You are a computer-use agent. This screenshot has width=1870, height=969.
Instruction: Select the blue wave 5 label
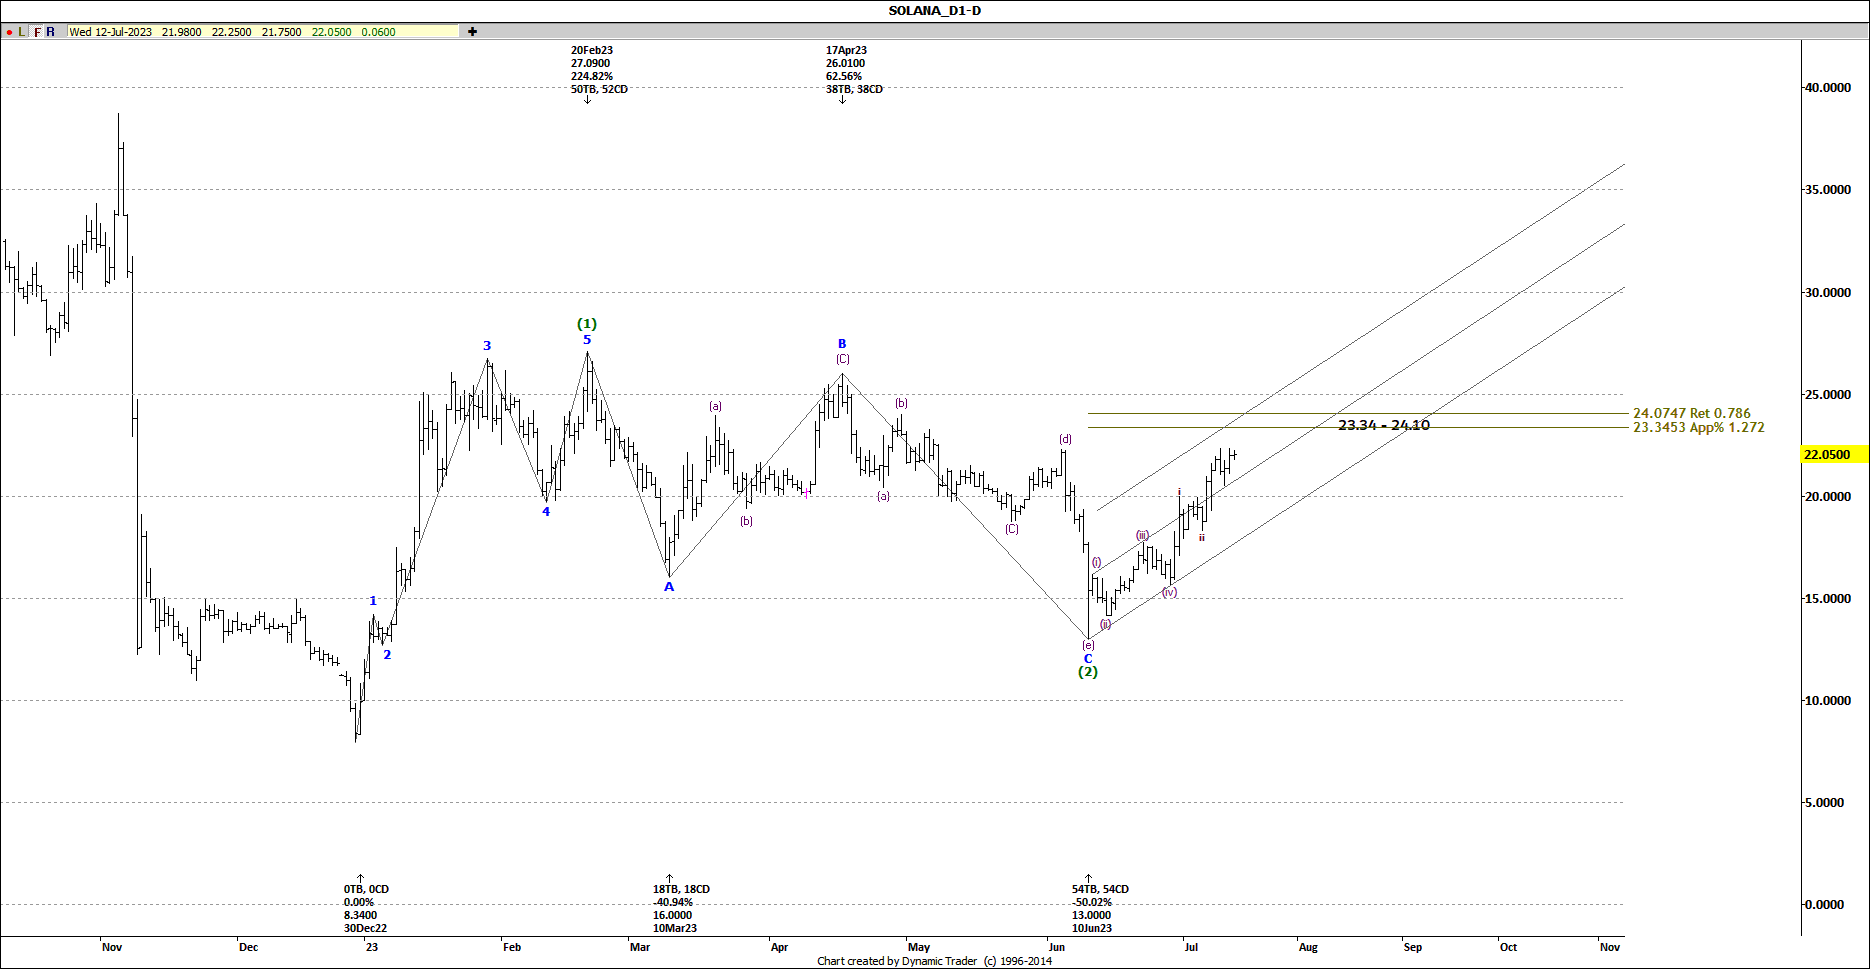pos(587,340)
